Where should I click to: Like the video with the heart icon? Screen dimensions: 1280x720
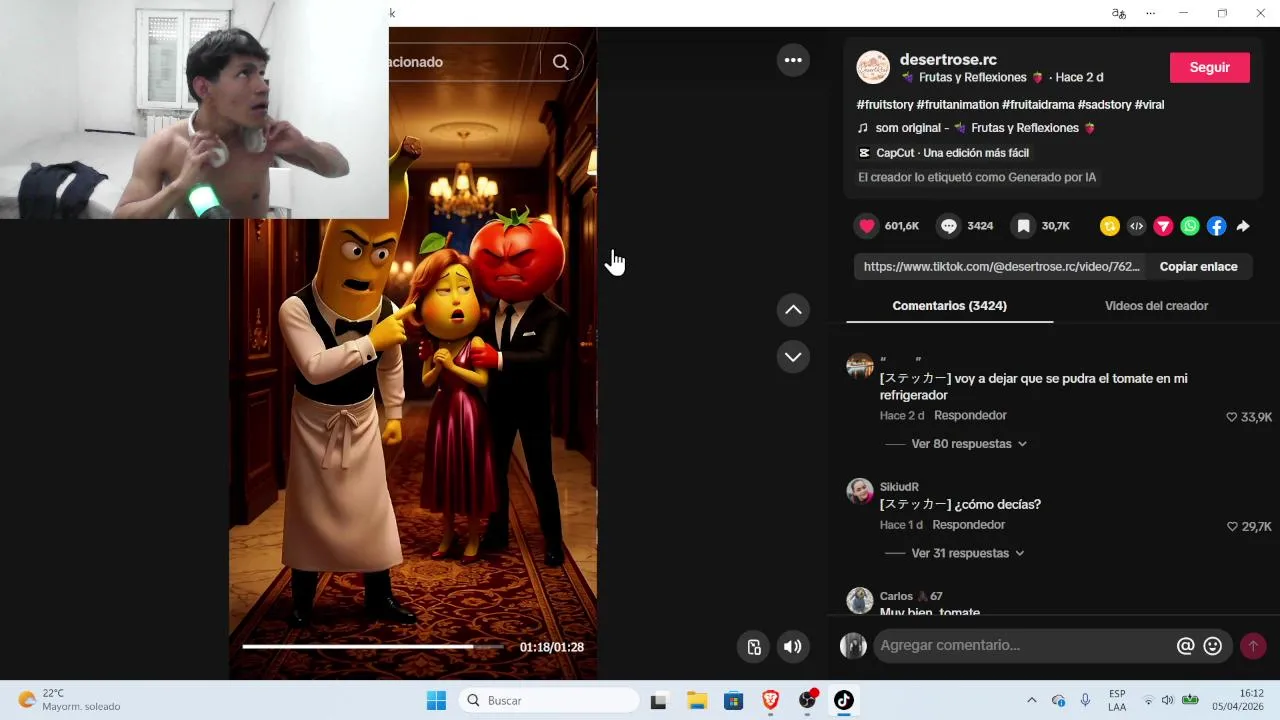click(867, 226)
